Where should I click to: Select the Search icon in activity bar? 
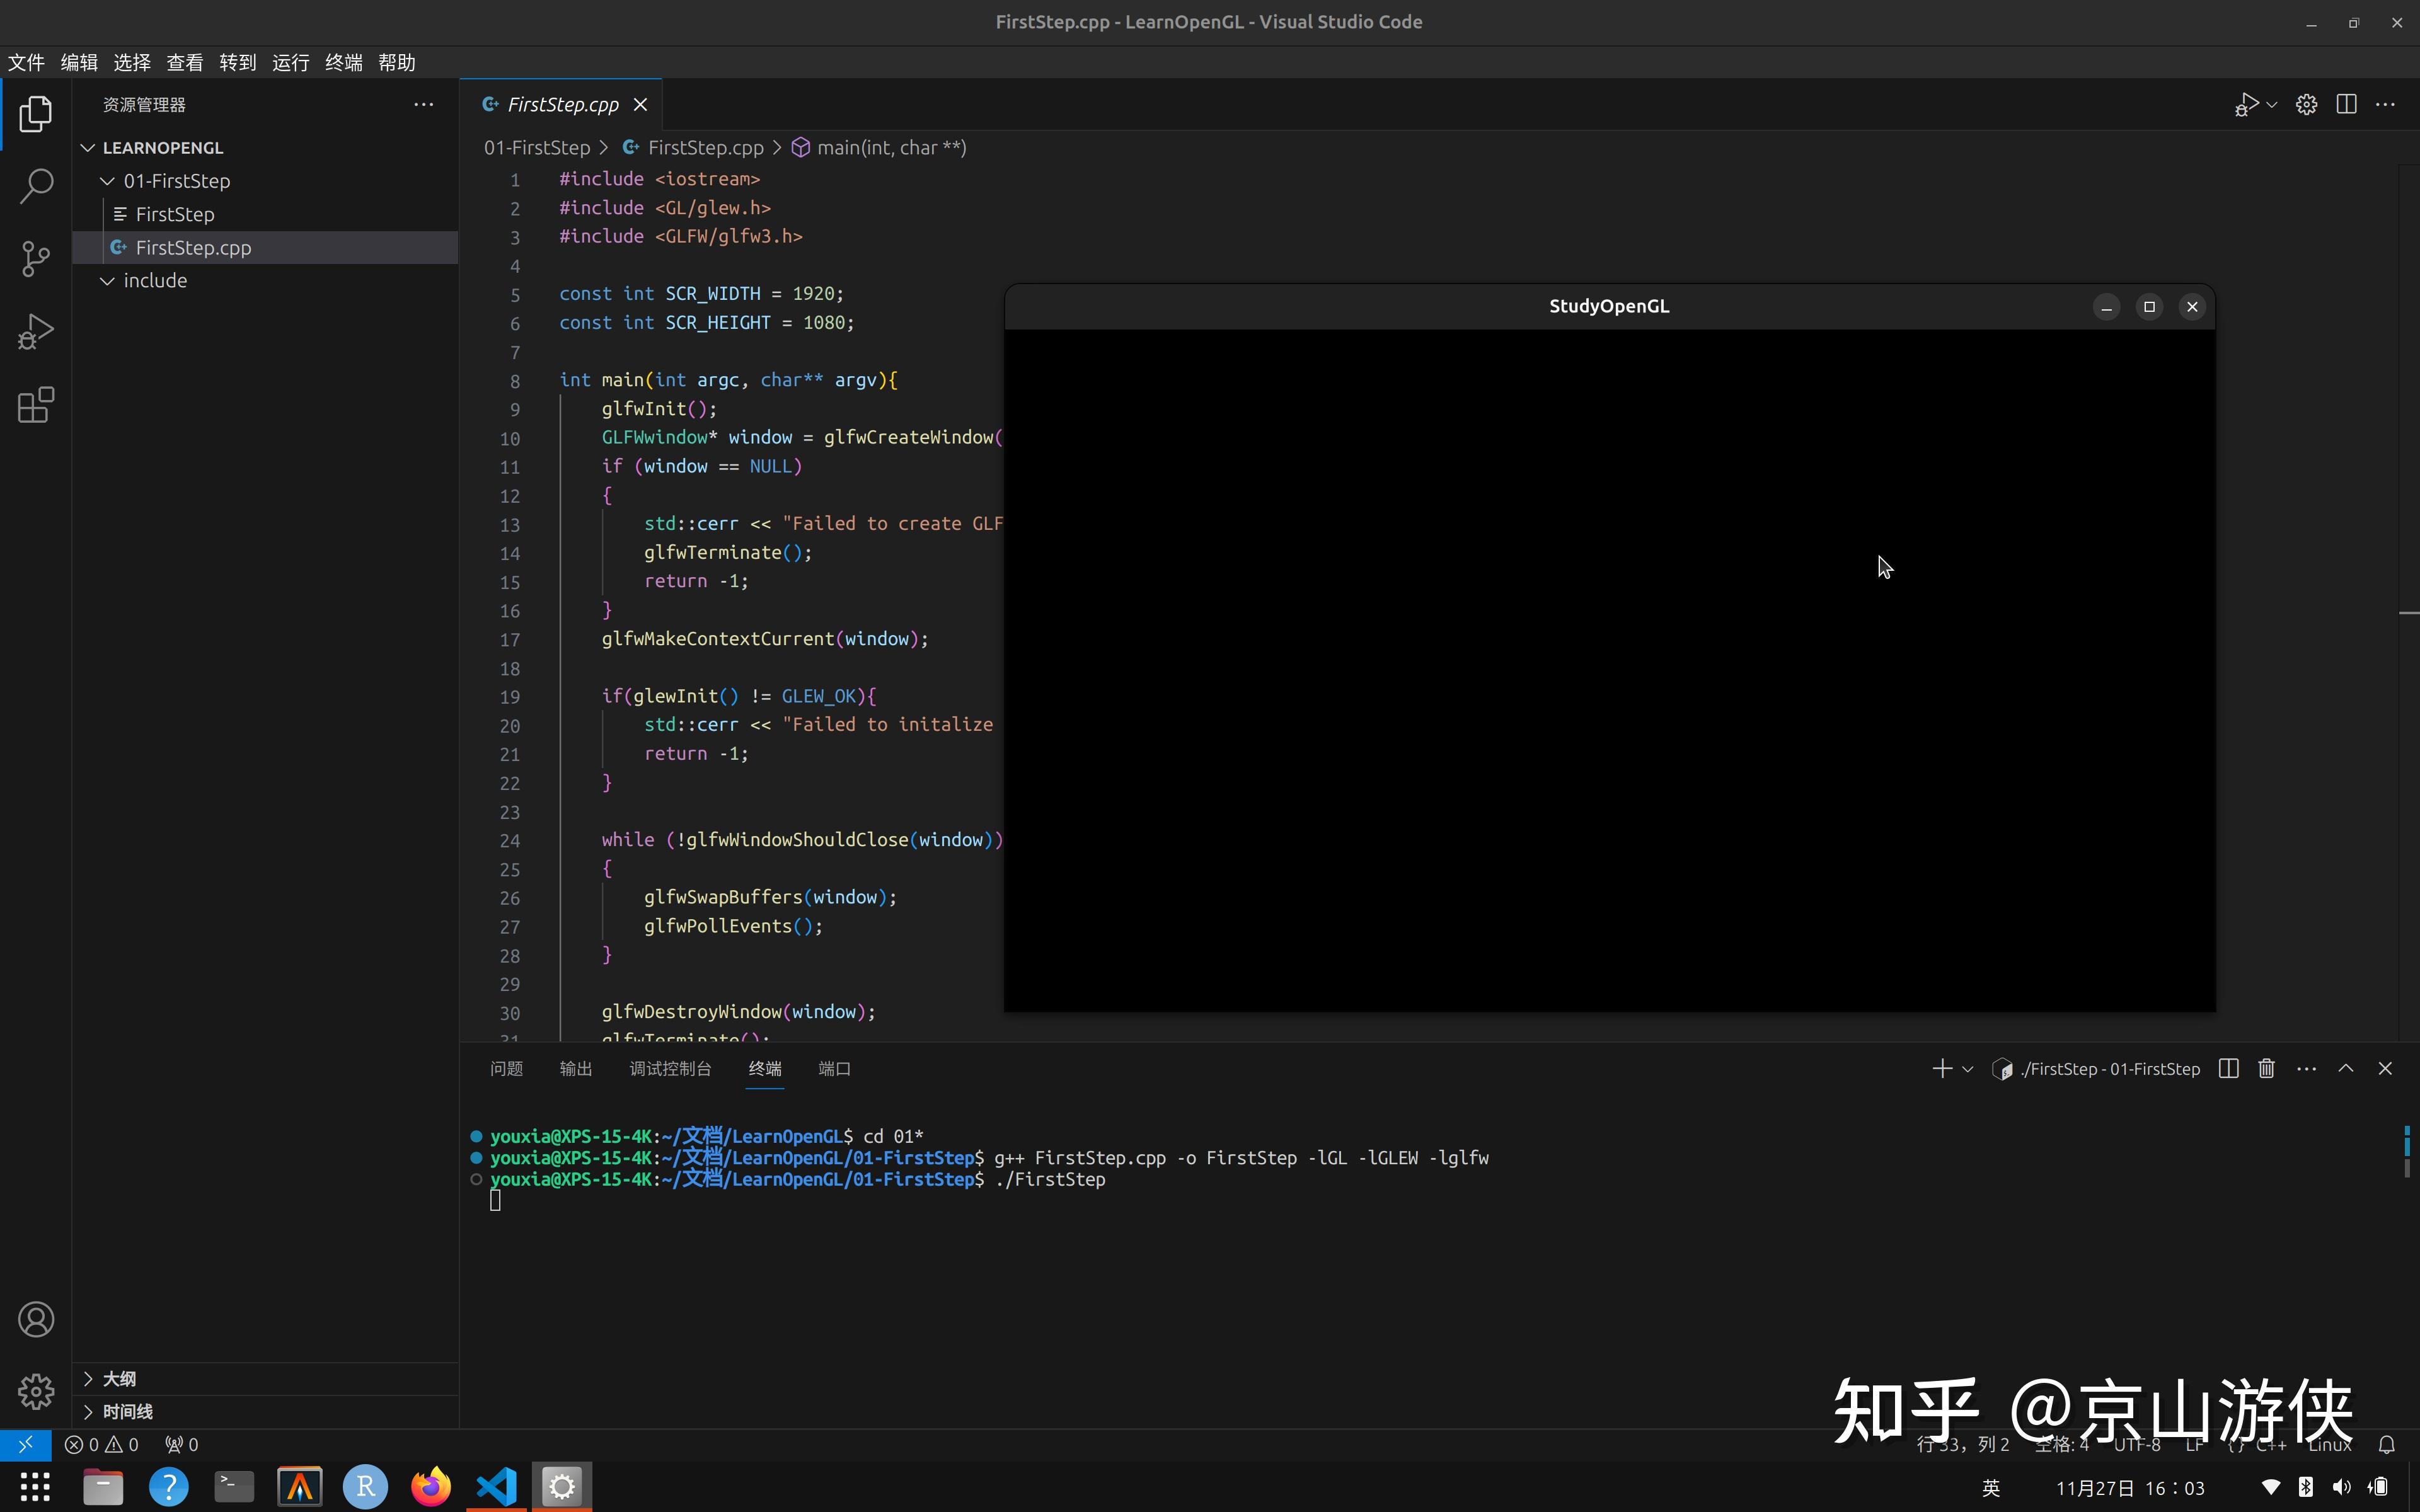click(x=36, y=186)
